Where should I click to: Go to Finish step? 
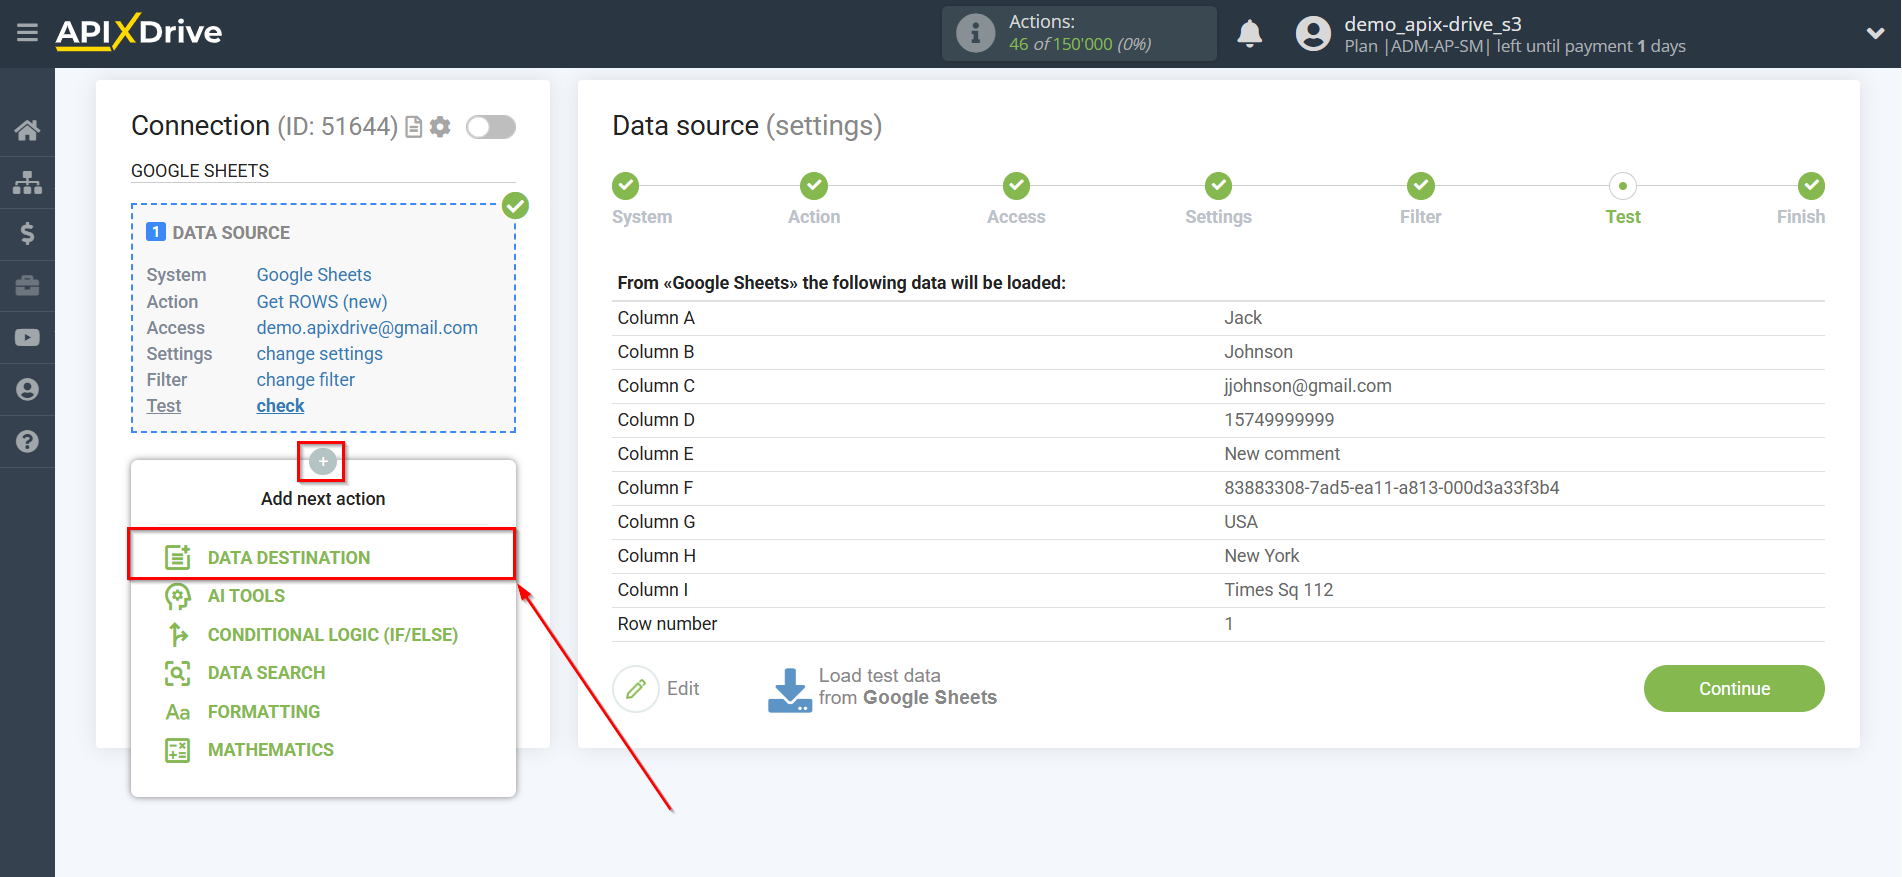pos(1811,186)
